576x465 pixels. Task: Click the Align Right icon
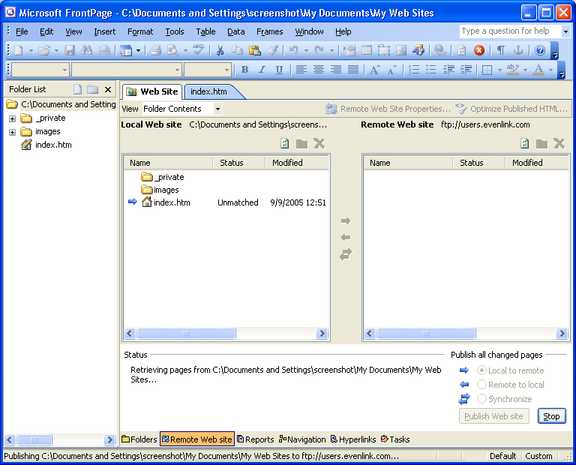click(x=336, y=69)
